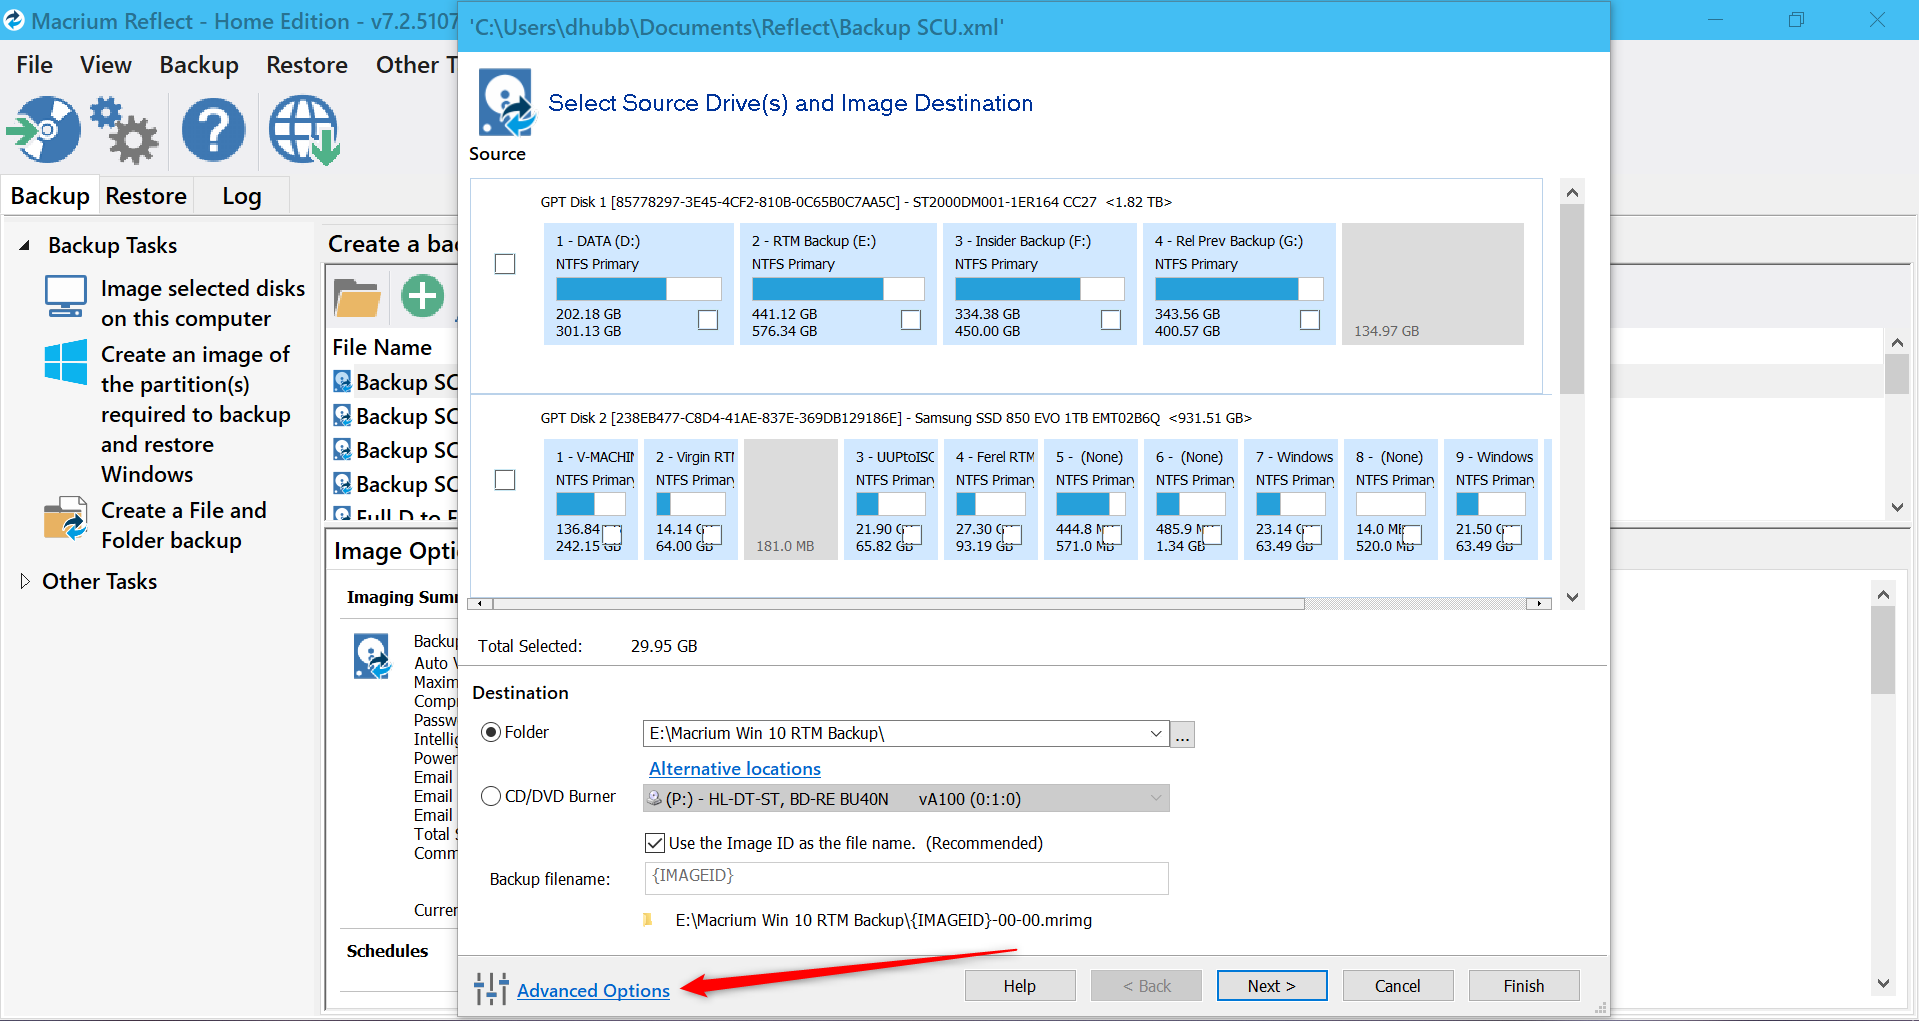Check the GPT Disk 1 whole-disk checkbox

click(505, 264)
